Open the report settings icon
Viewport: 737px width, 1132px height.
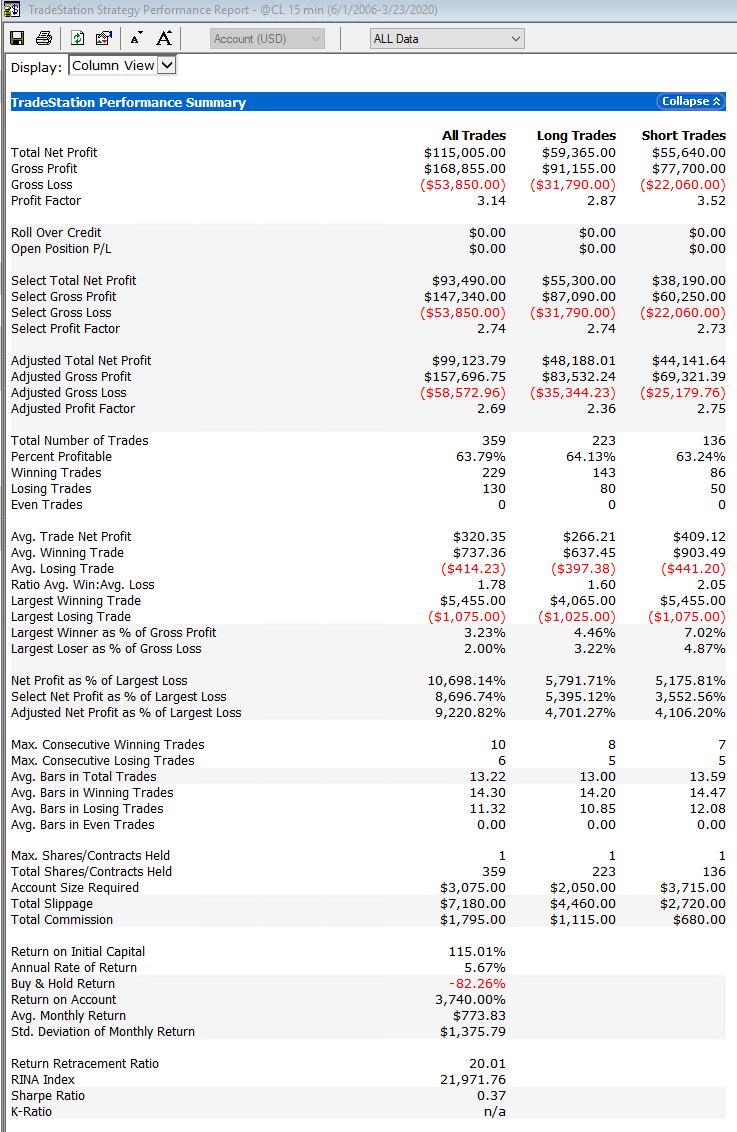pos(104,39)
